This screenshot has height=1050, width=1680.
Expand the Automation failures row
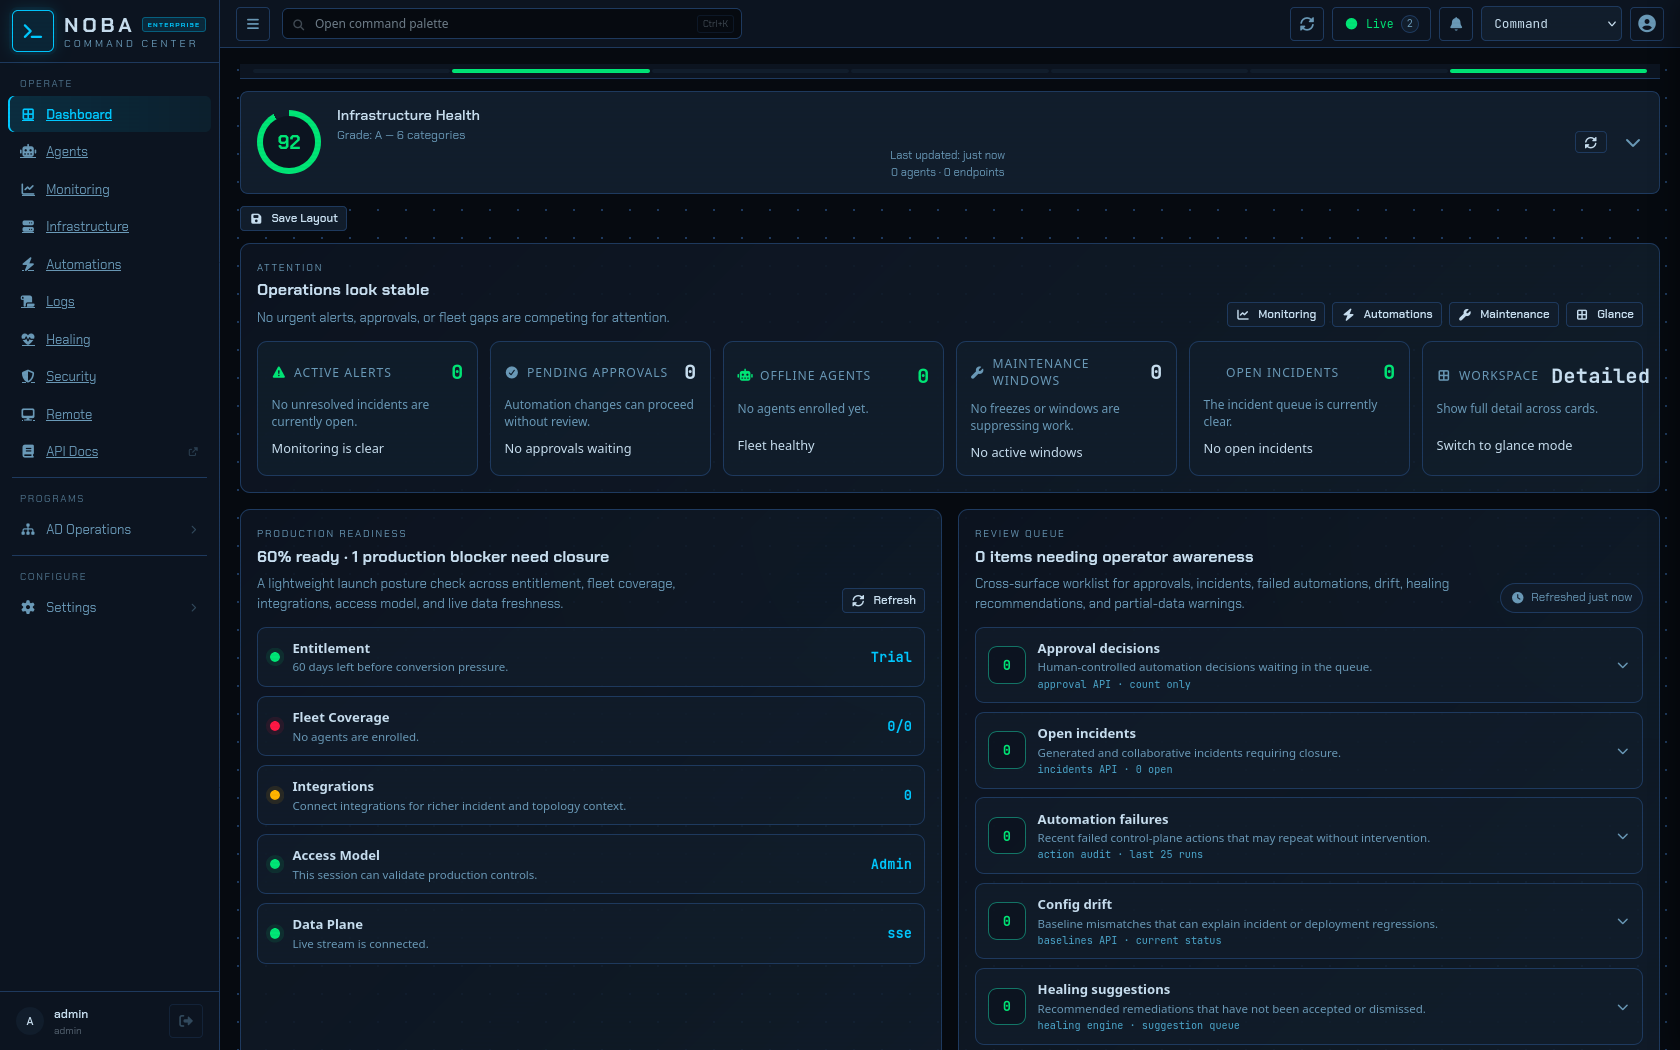tap(1308, 836)
